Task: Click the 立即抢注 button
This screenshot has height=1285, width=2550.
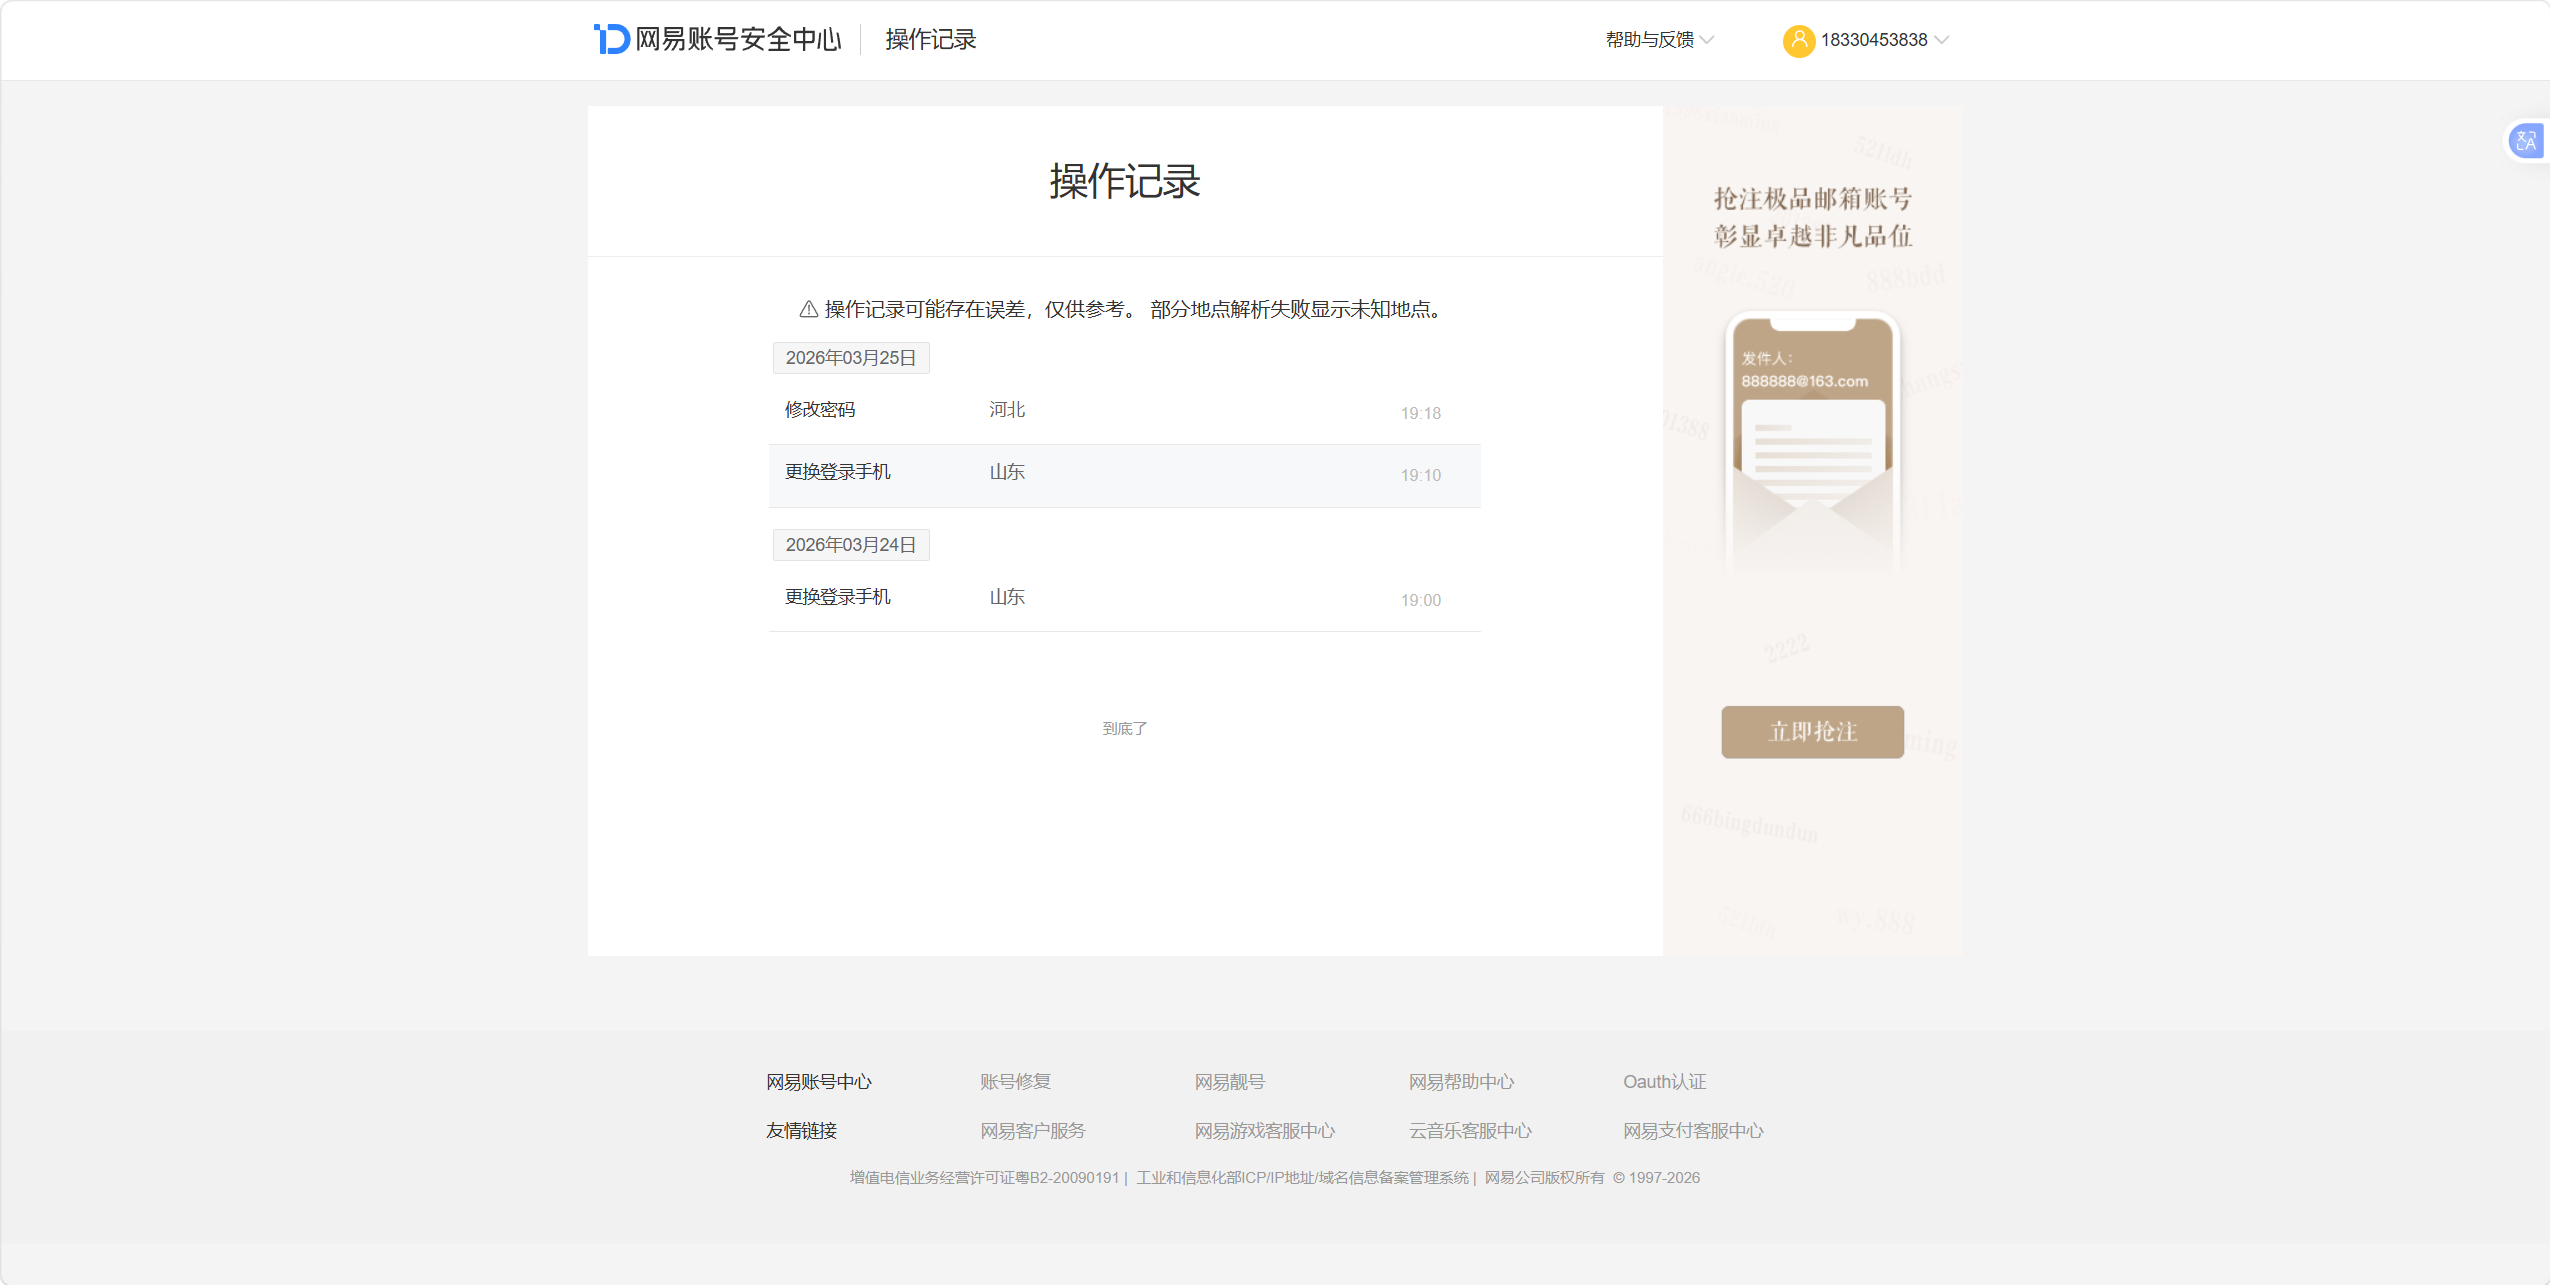Action: (1812, 732)
